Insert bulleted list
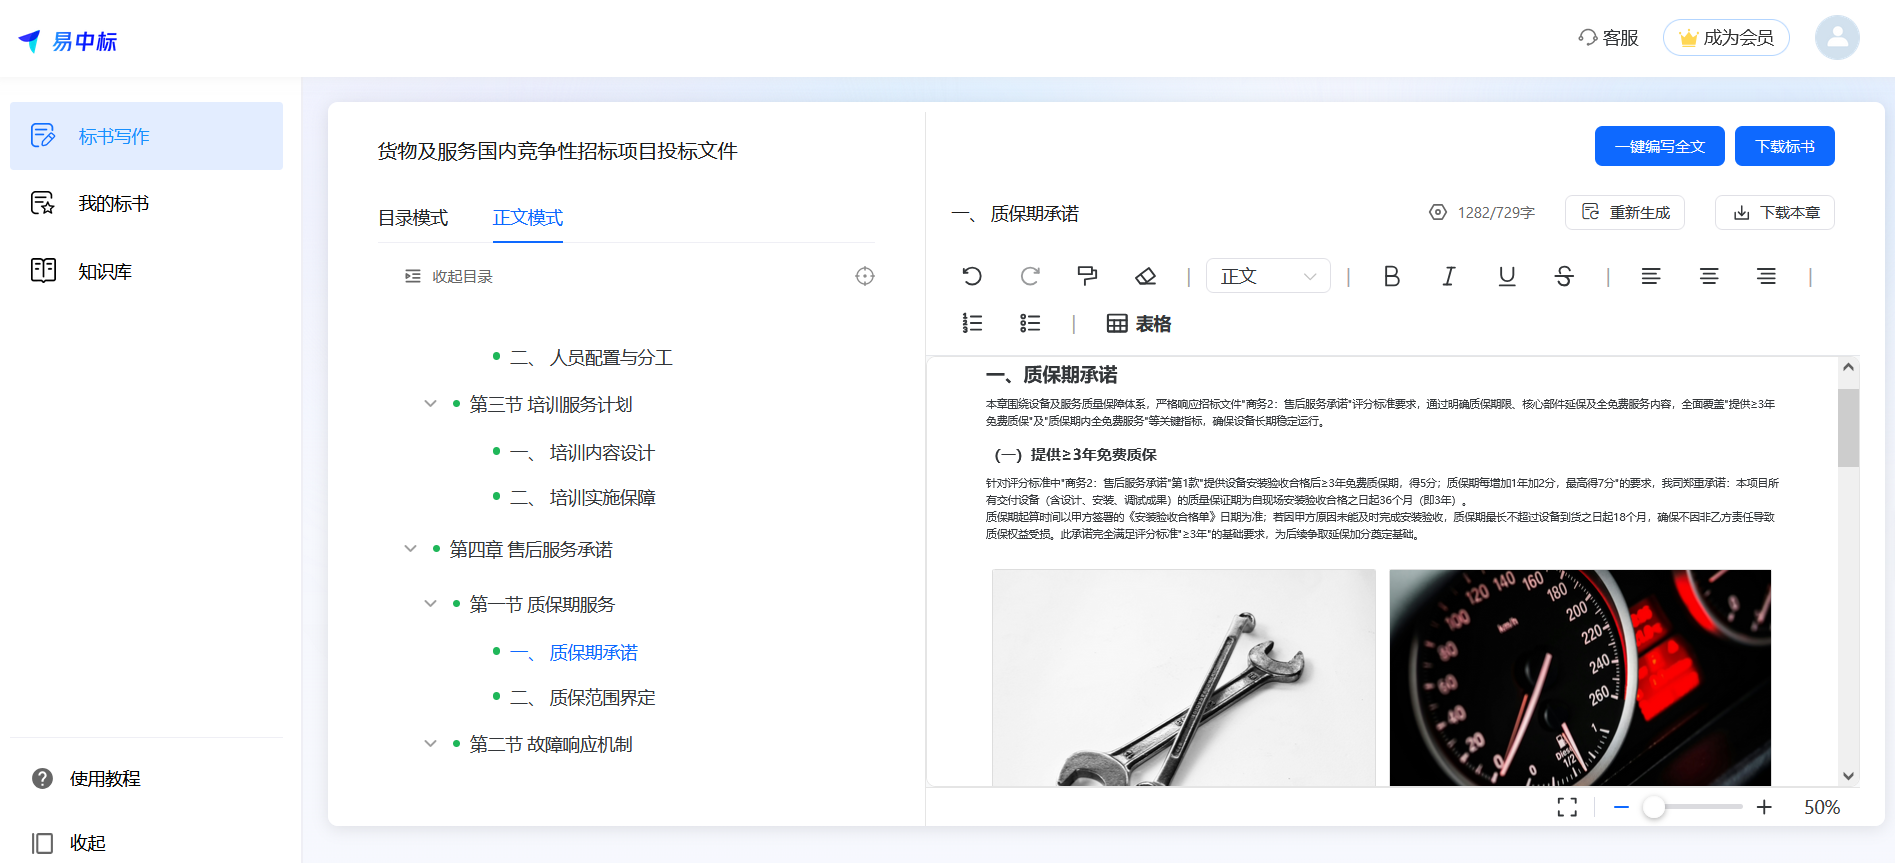The height and width of the screenshot is (863, 1895). pyautogui.click(x=1030, y=323)
